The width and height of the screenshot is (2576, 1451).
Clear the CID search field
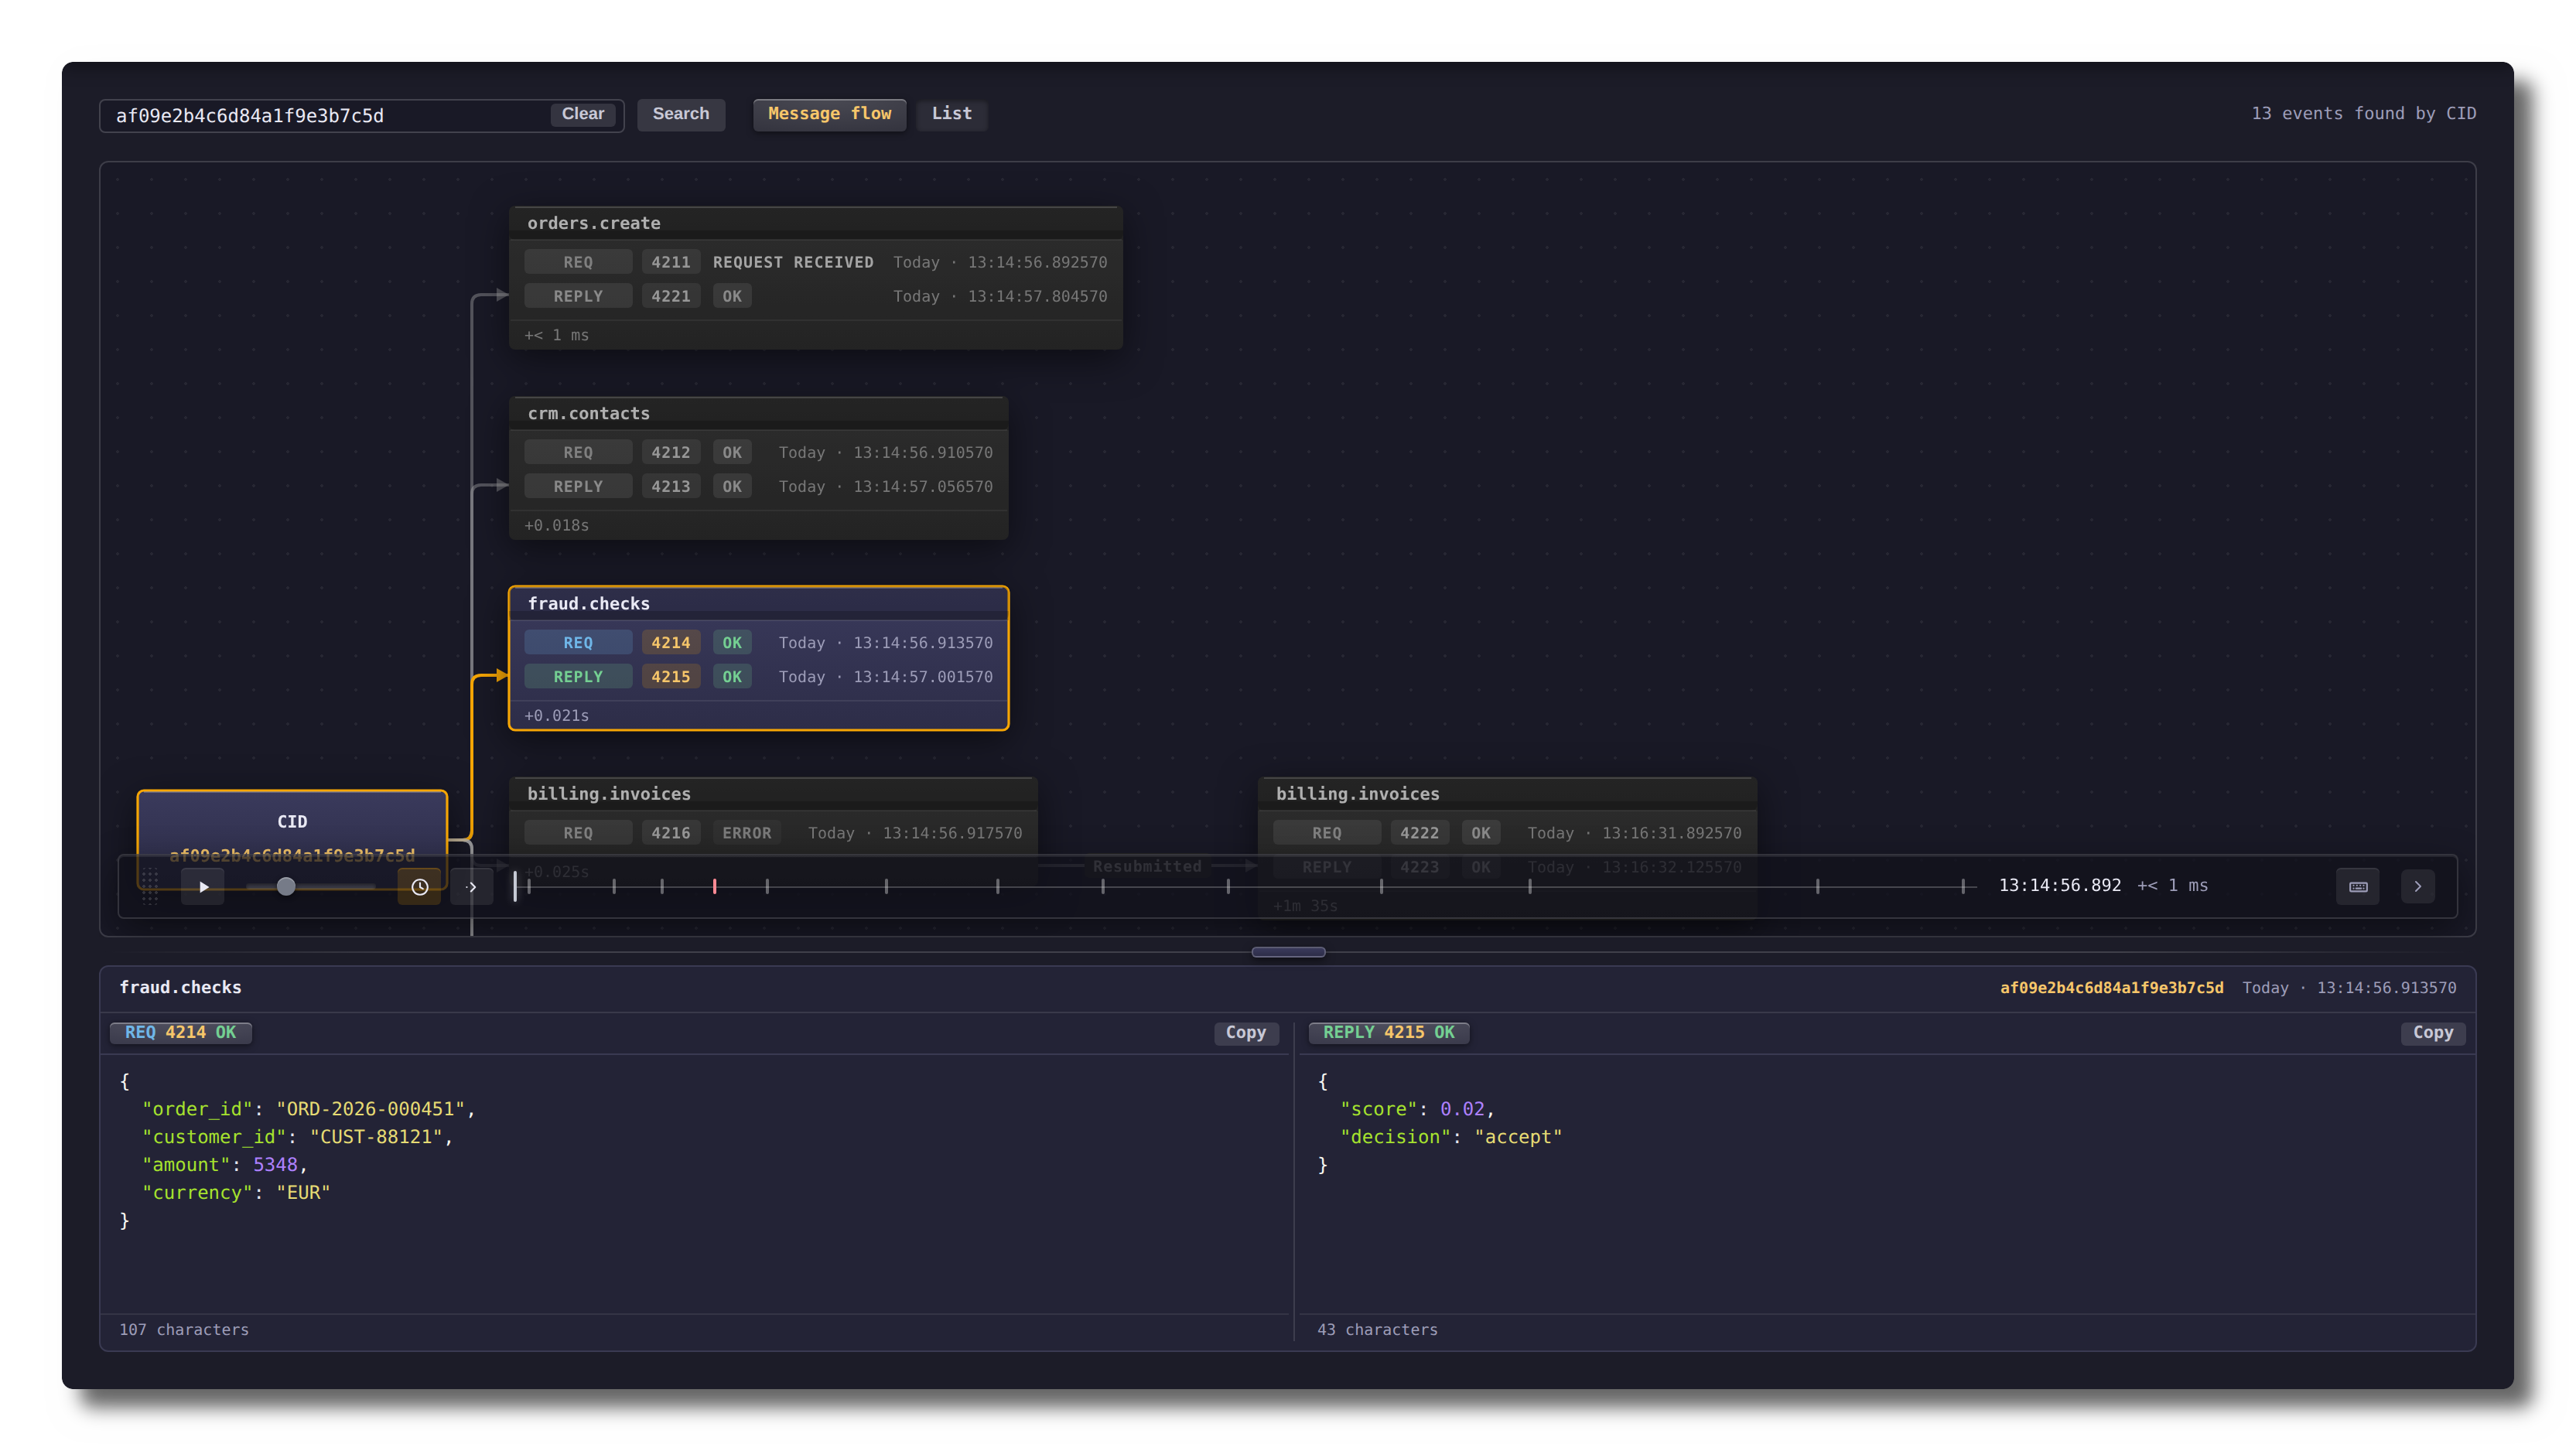point(583,114)
